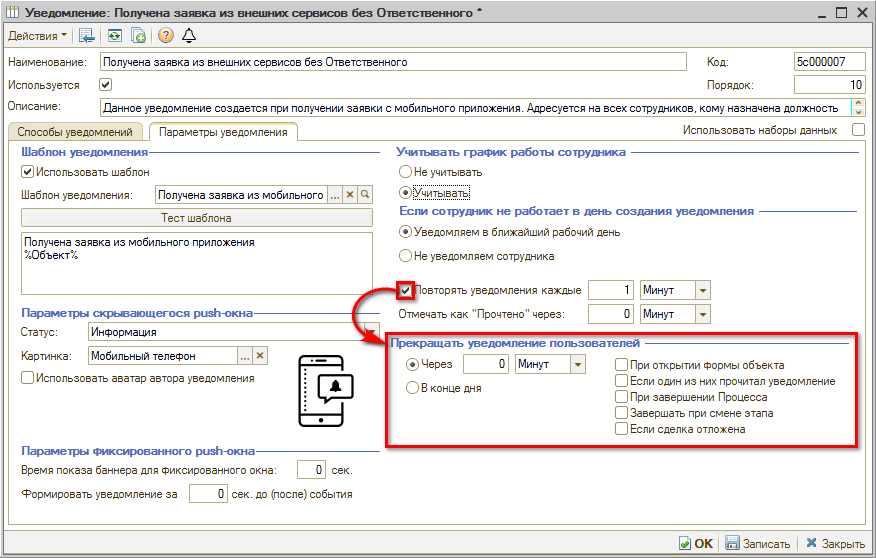Click the help question mark icon
Screen dimensions: 876x558
tap(166, 35)
